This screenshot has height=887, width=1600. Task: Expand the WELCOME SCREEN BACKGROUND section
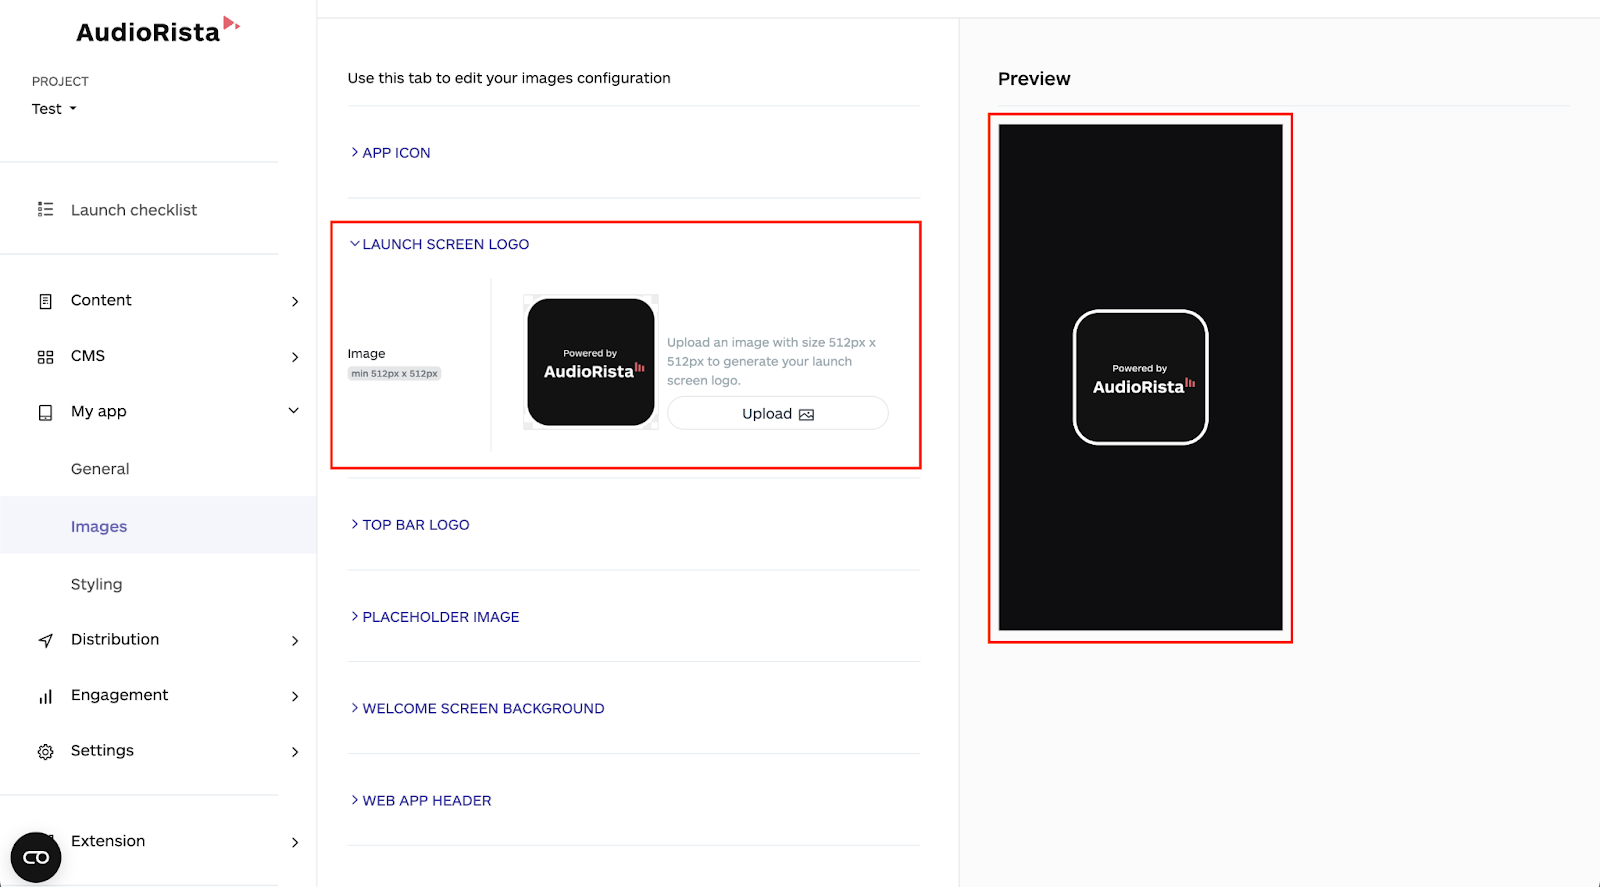[x=477, y=708]
